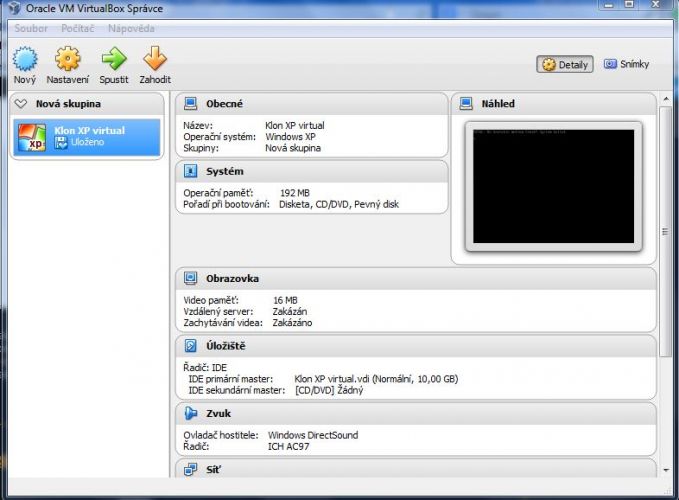The height and width of the screenshot is (500, 679).
Task: Open the Soubor menu
Action: [31, 29]
